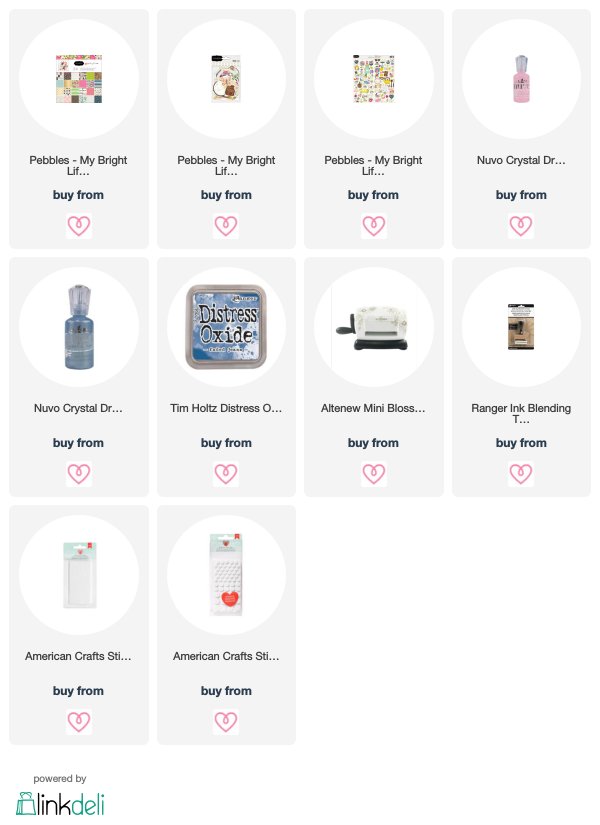Click heart icon under Ranger Ink Blending Tool
The image size is (600, 825).
pyautogui.click(x=521, y=474)
